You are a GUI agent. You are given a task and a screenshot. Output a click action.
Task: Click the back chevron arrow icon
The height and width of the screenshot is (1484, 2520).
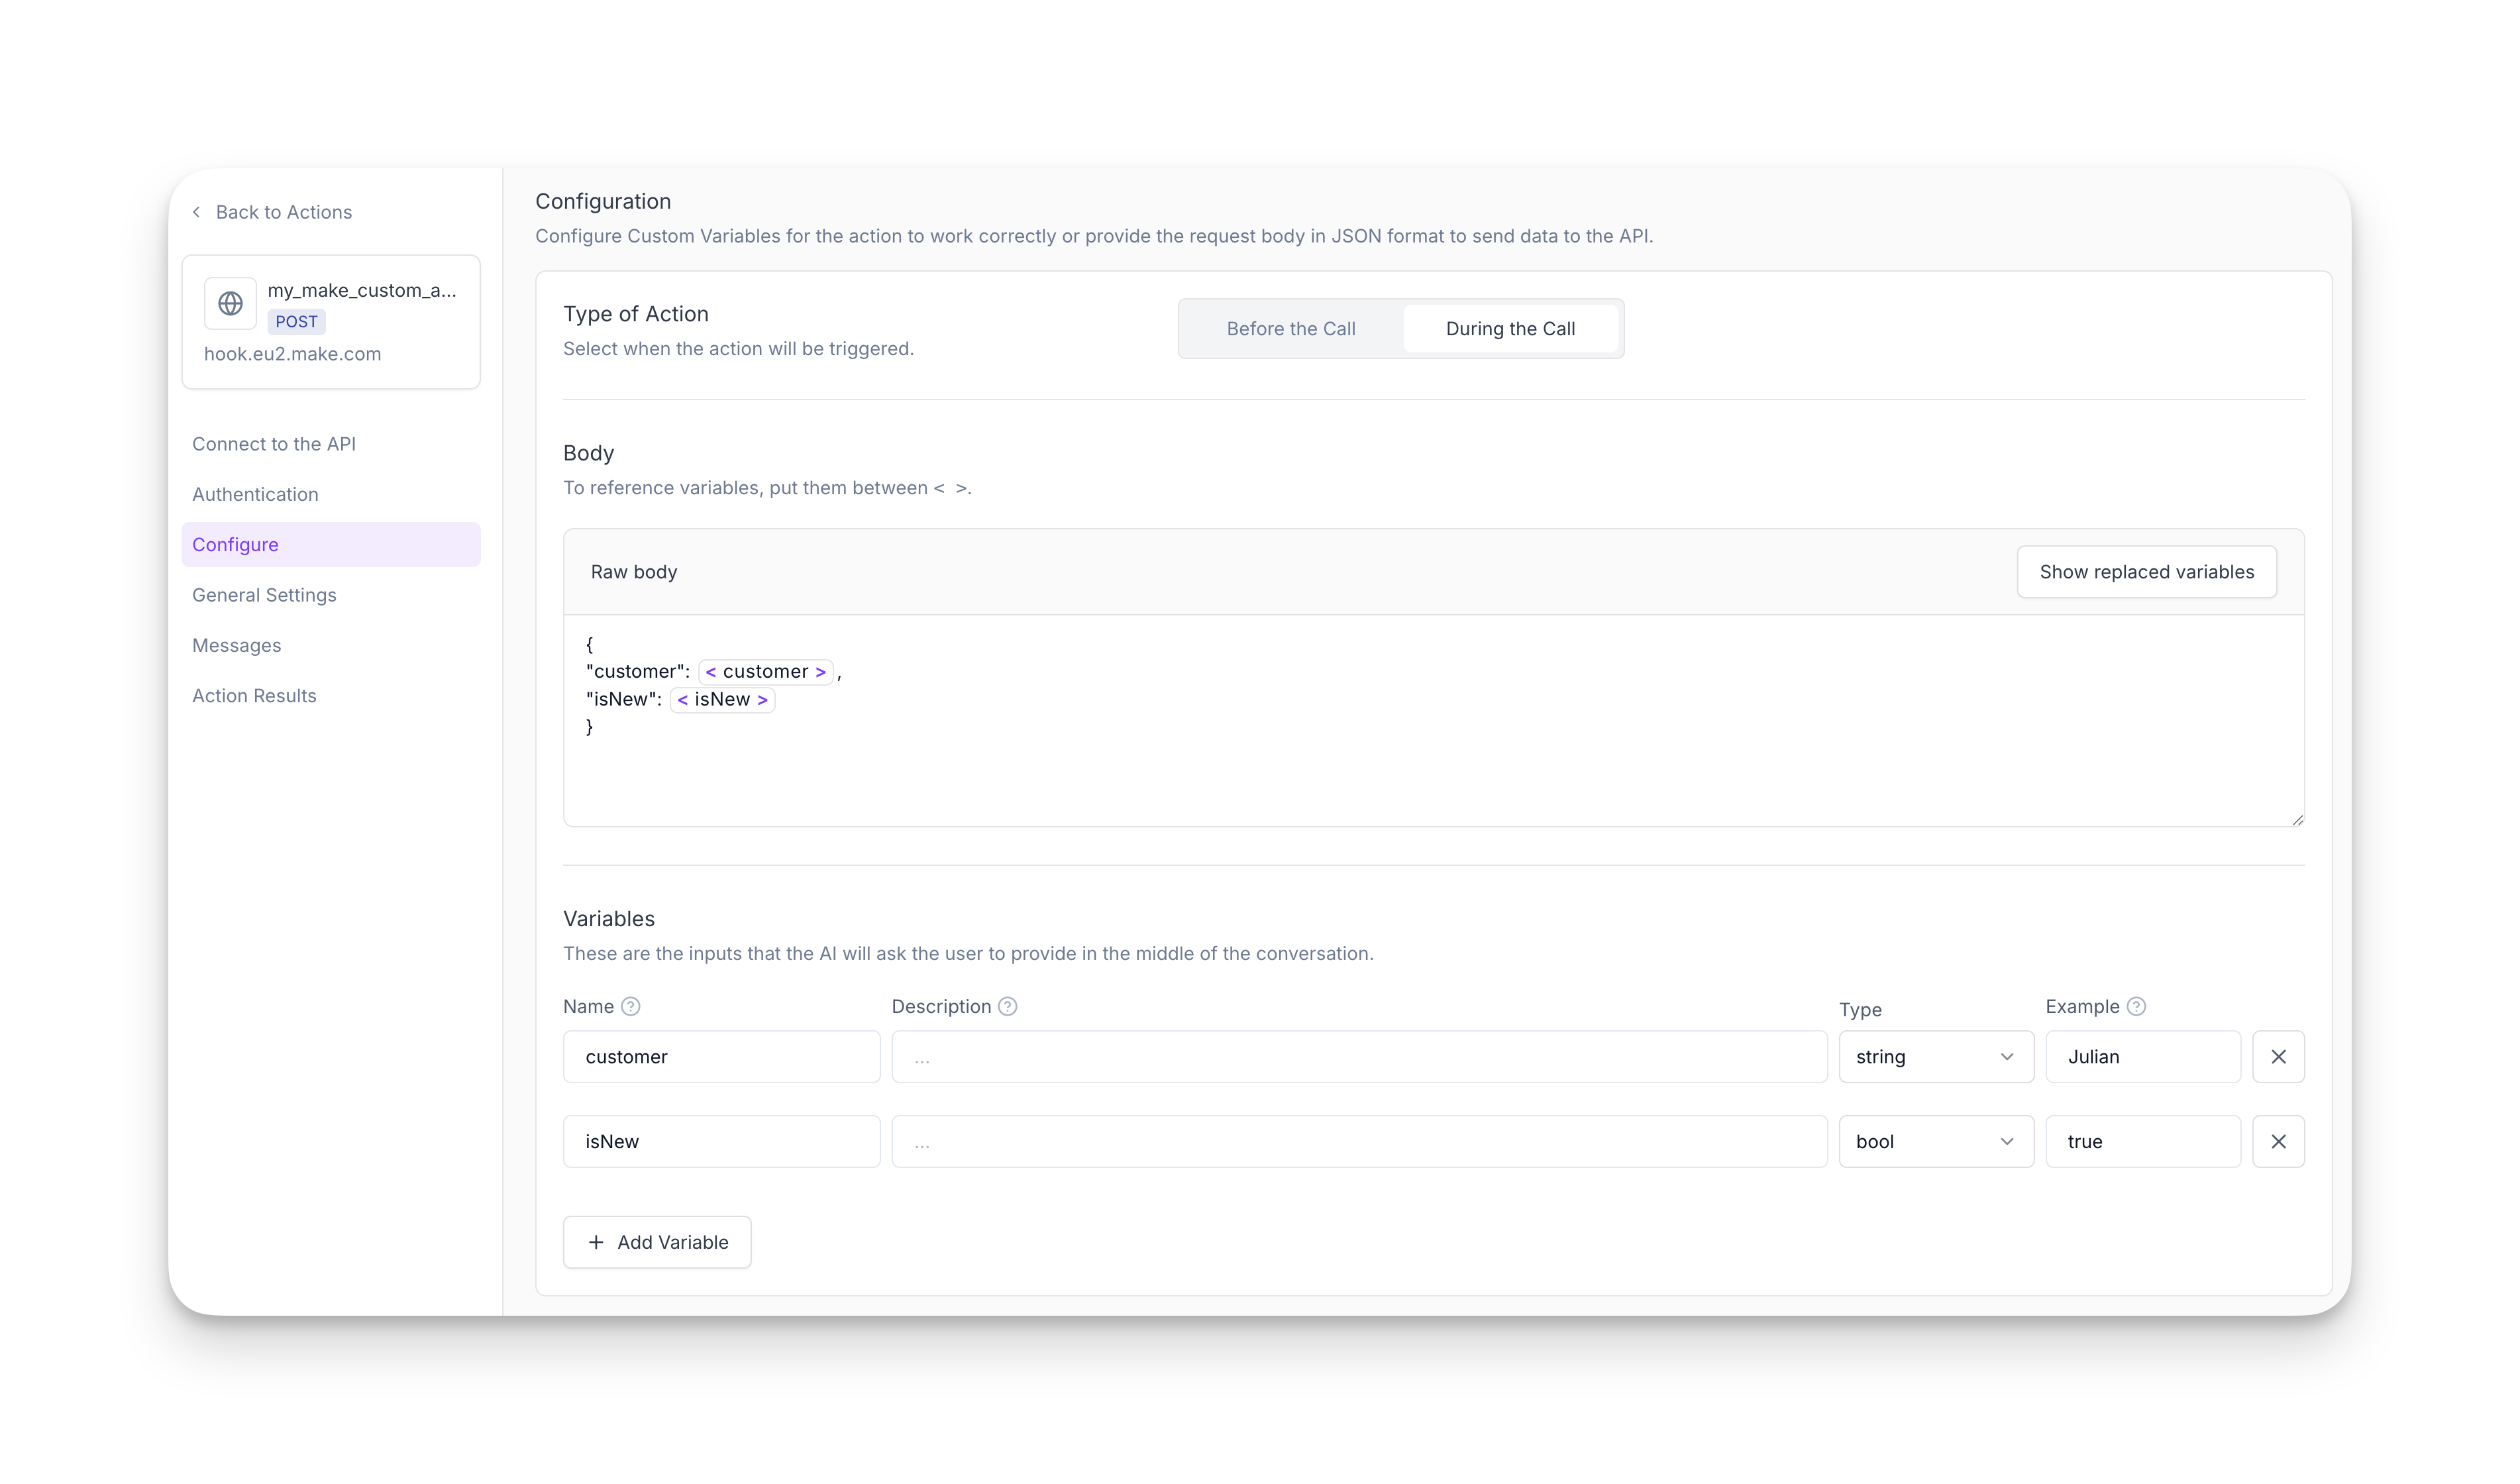[x=197, y=212]
